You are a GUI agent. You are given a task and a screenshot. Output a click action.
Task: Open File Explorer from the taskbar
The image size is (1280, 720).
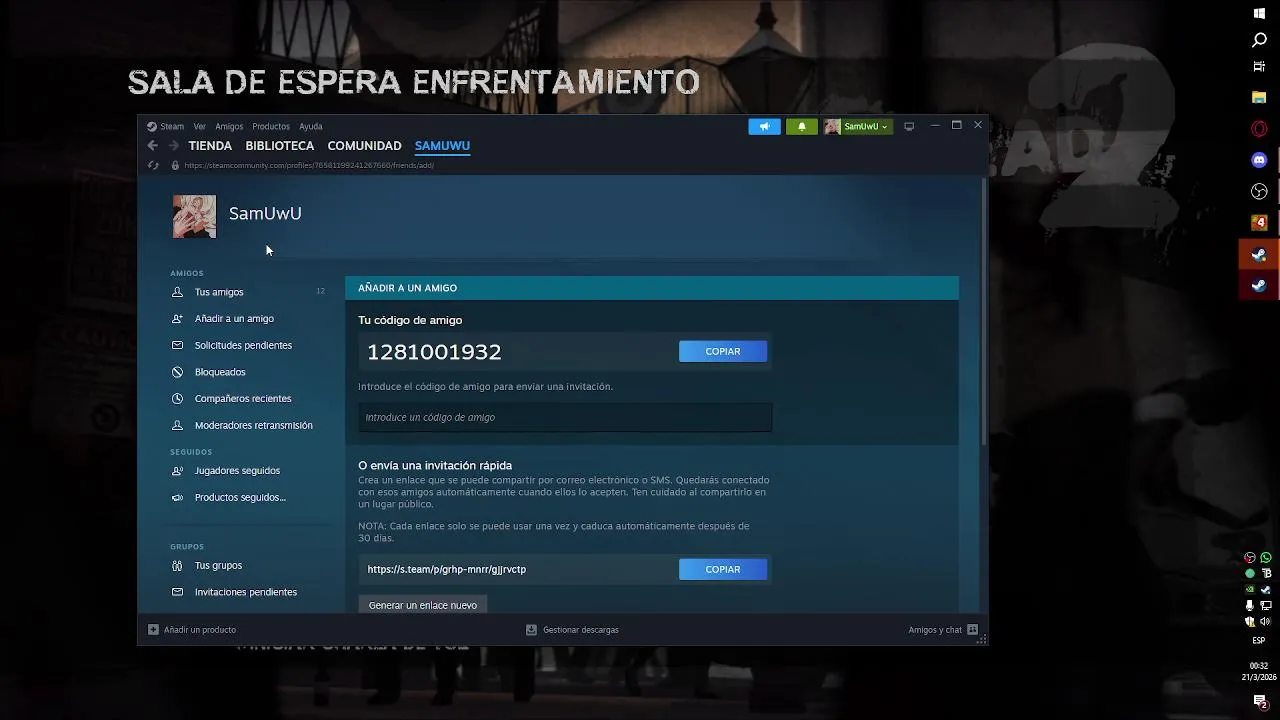[x=1259, y=98]
